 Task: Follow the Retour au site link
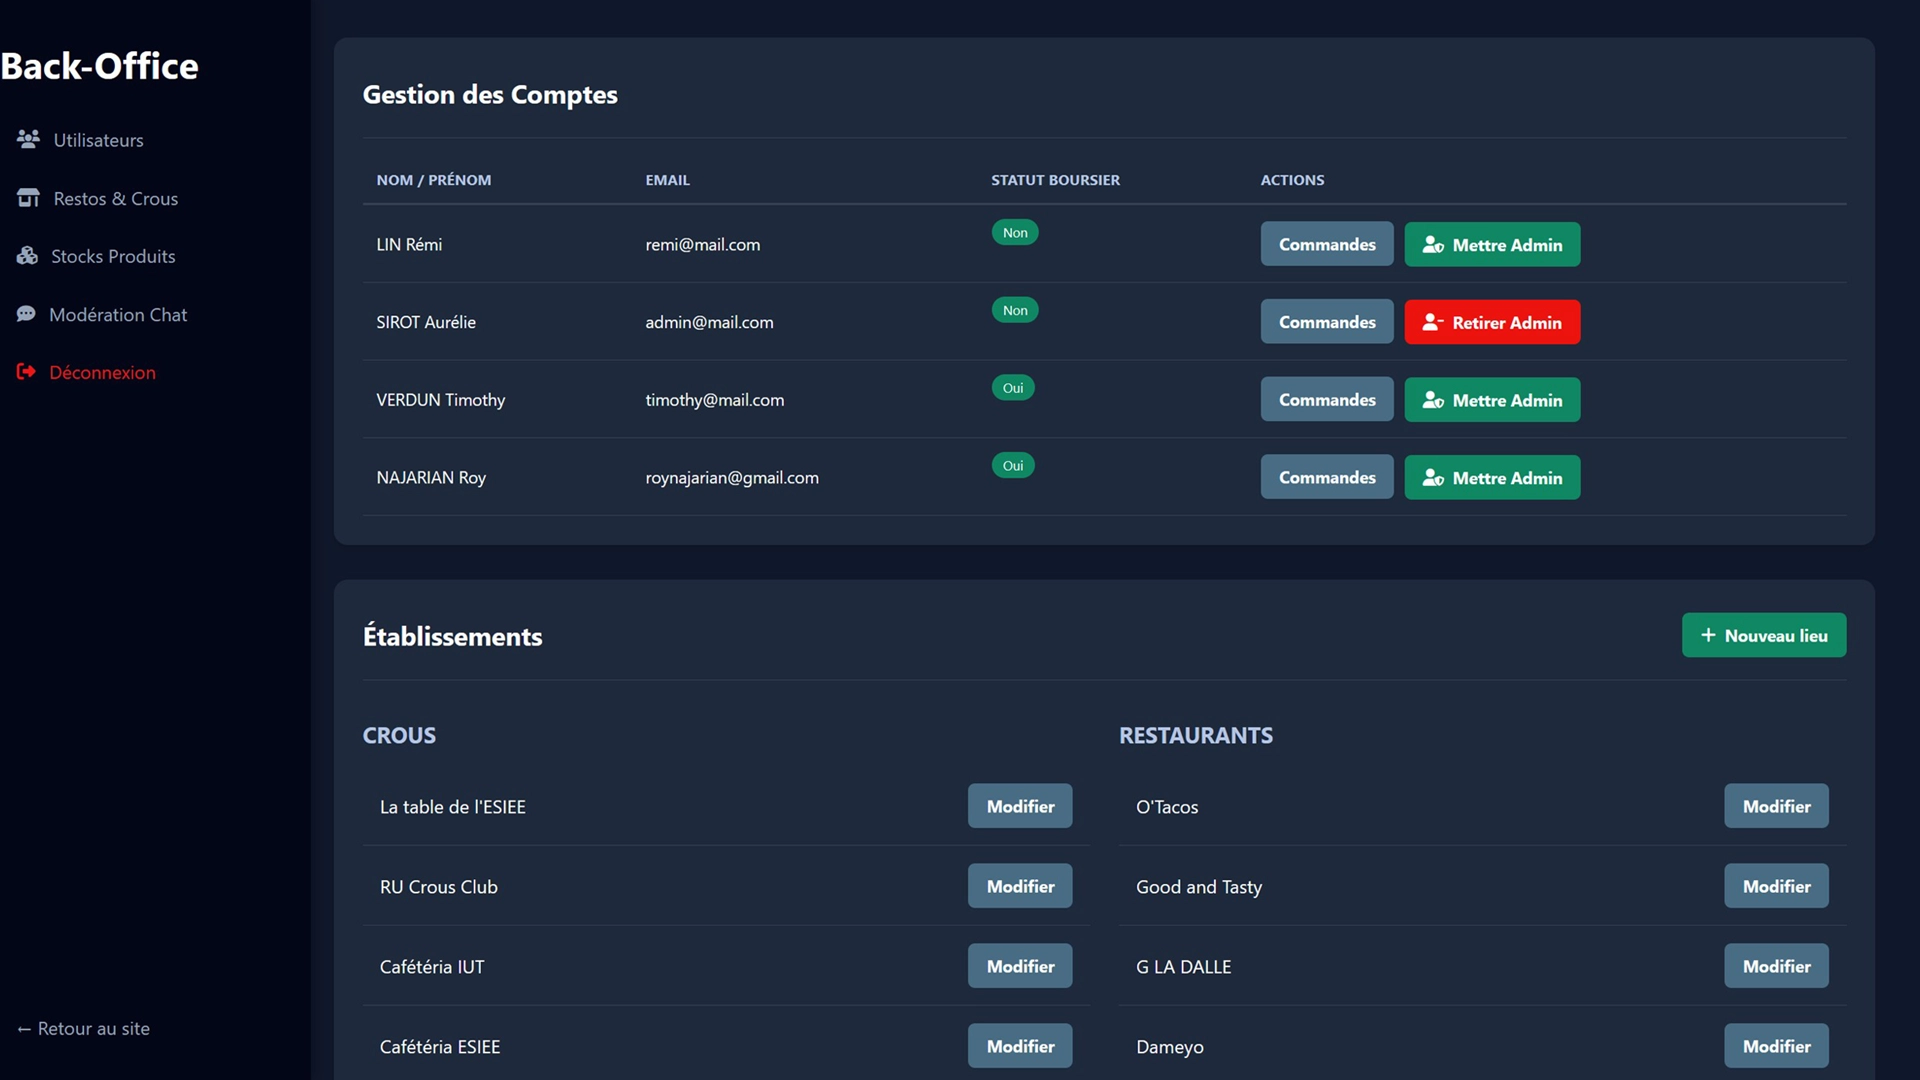pos(83,1028)
